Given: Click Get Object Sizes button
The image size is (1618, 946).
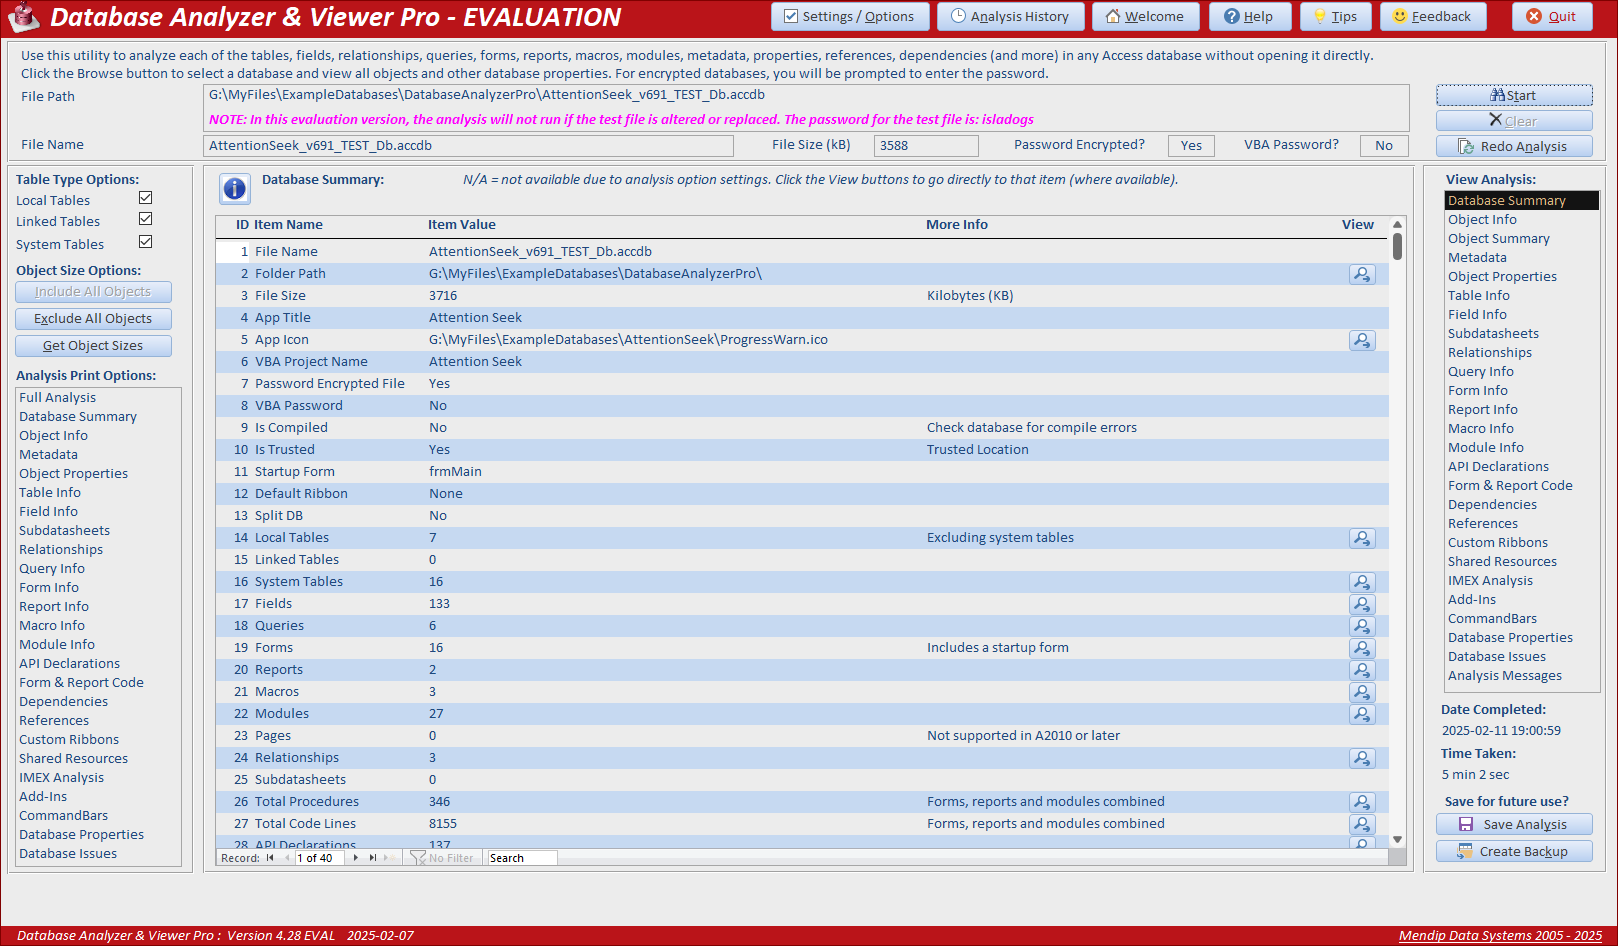Looking at the screenshot, I should [93, 346].
